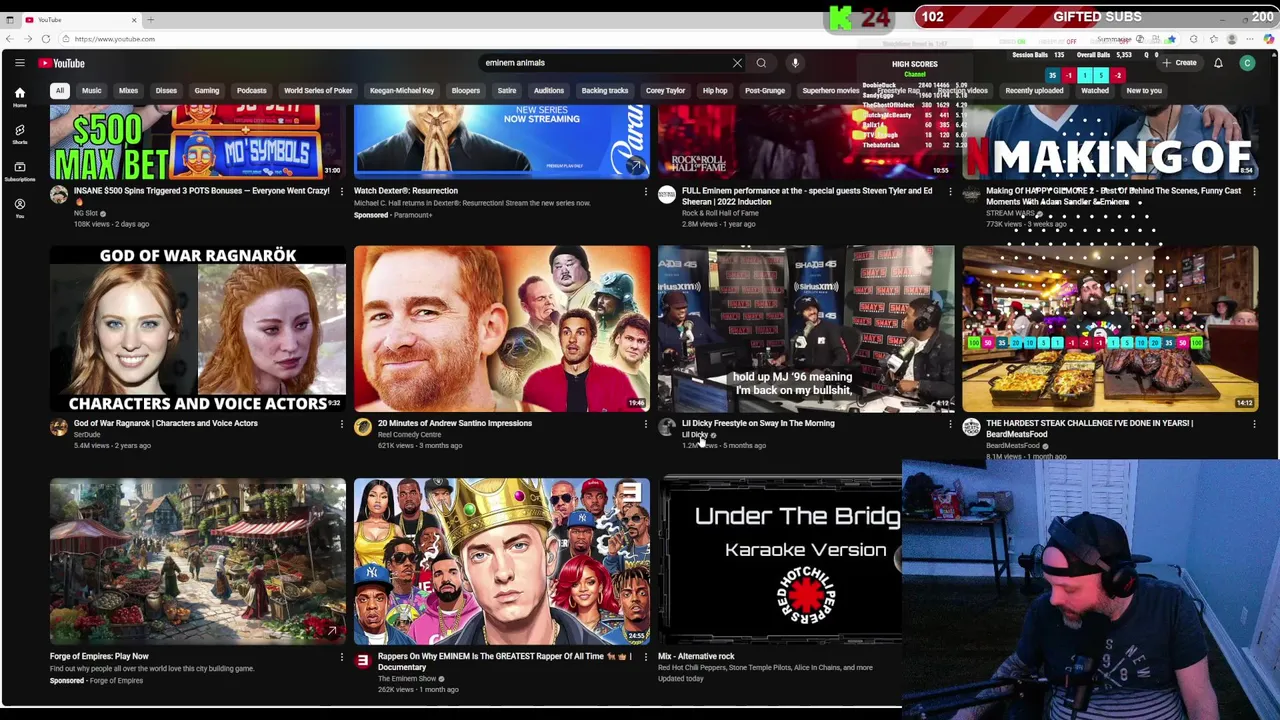Start voice search with microphone
This screenshot has width=1280, height=720.
(x=795, y=63)
